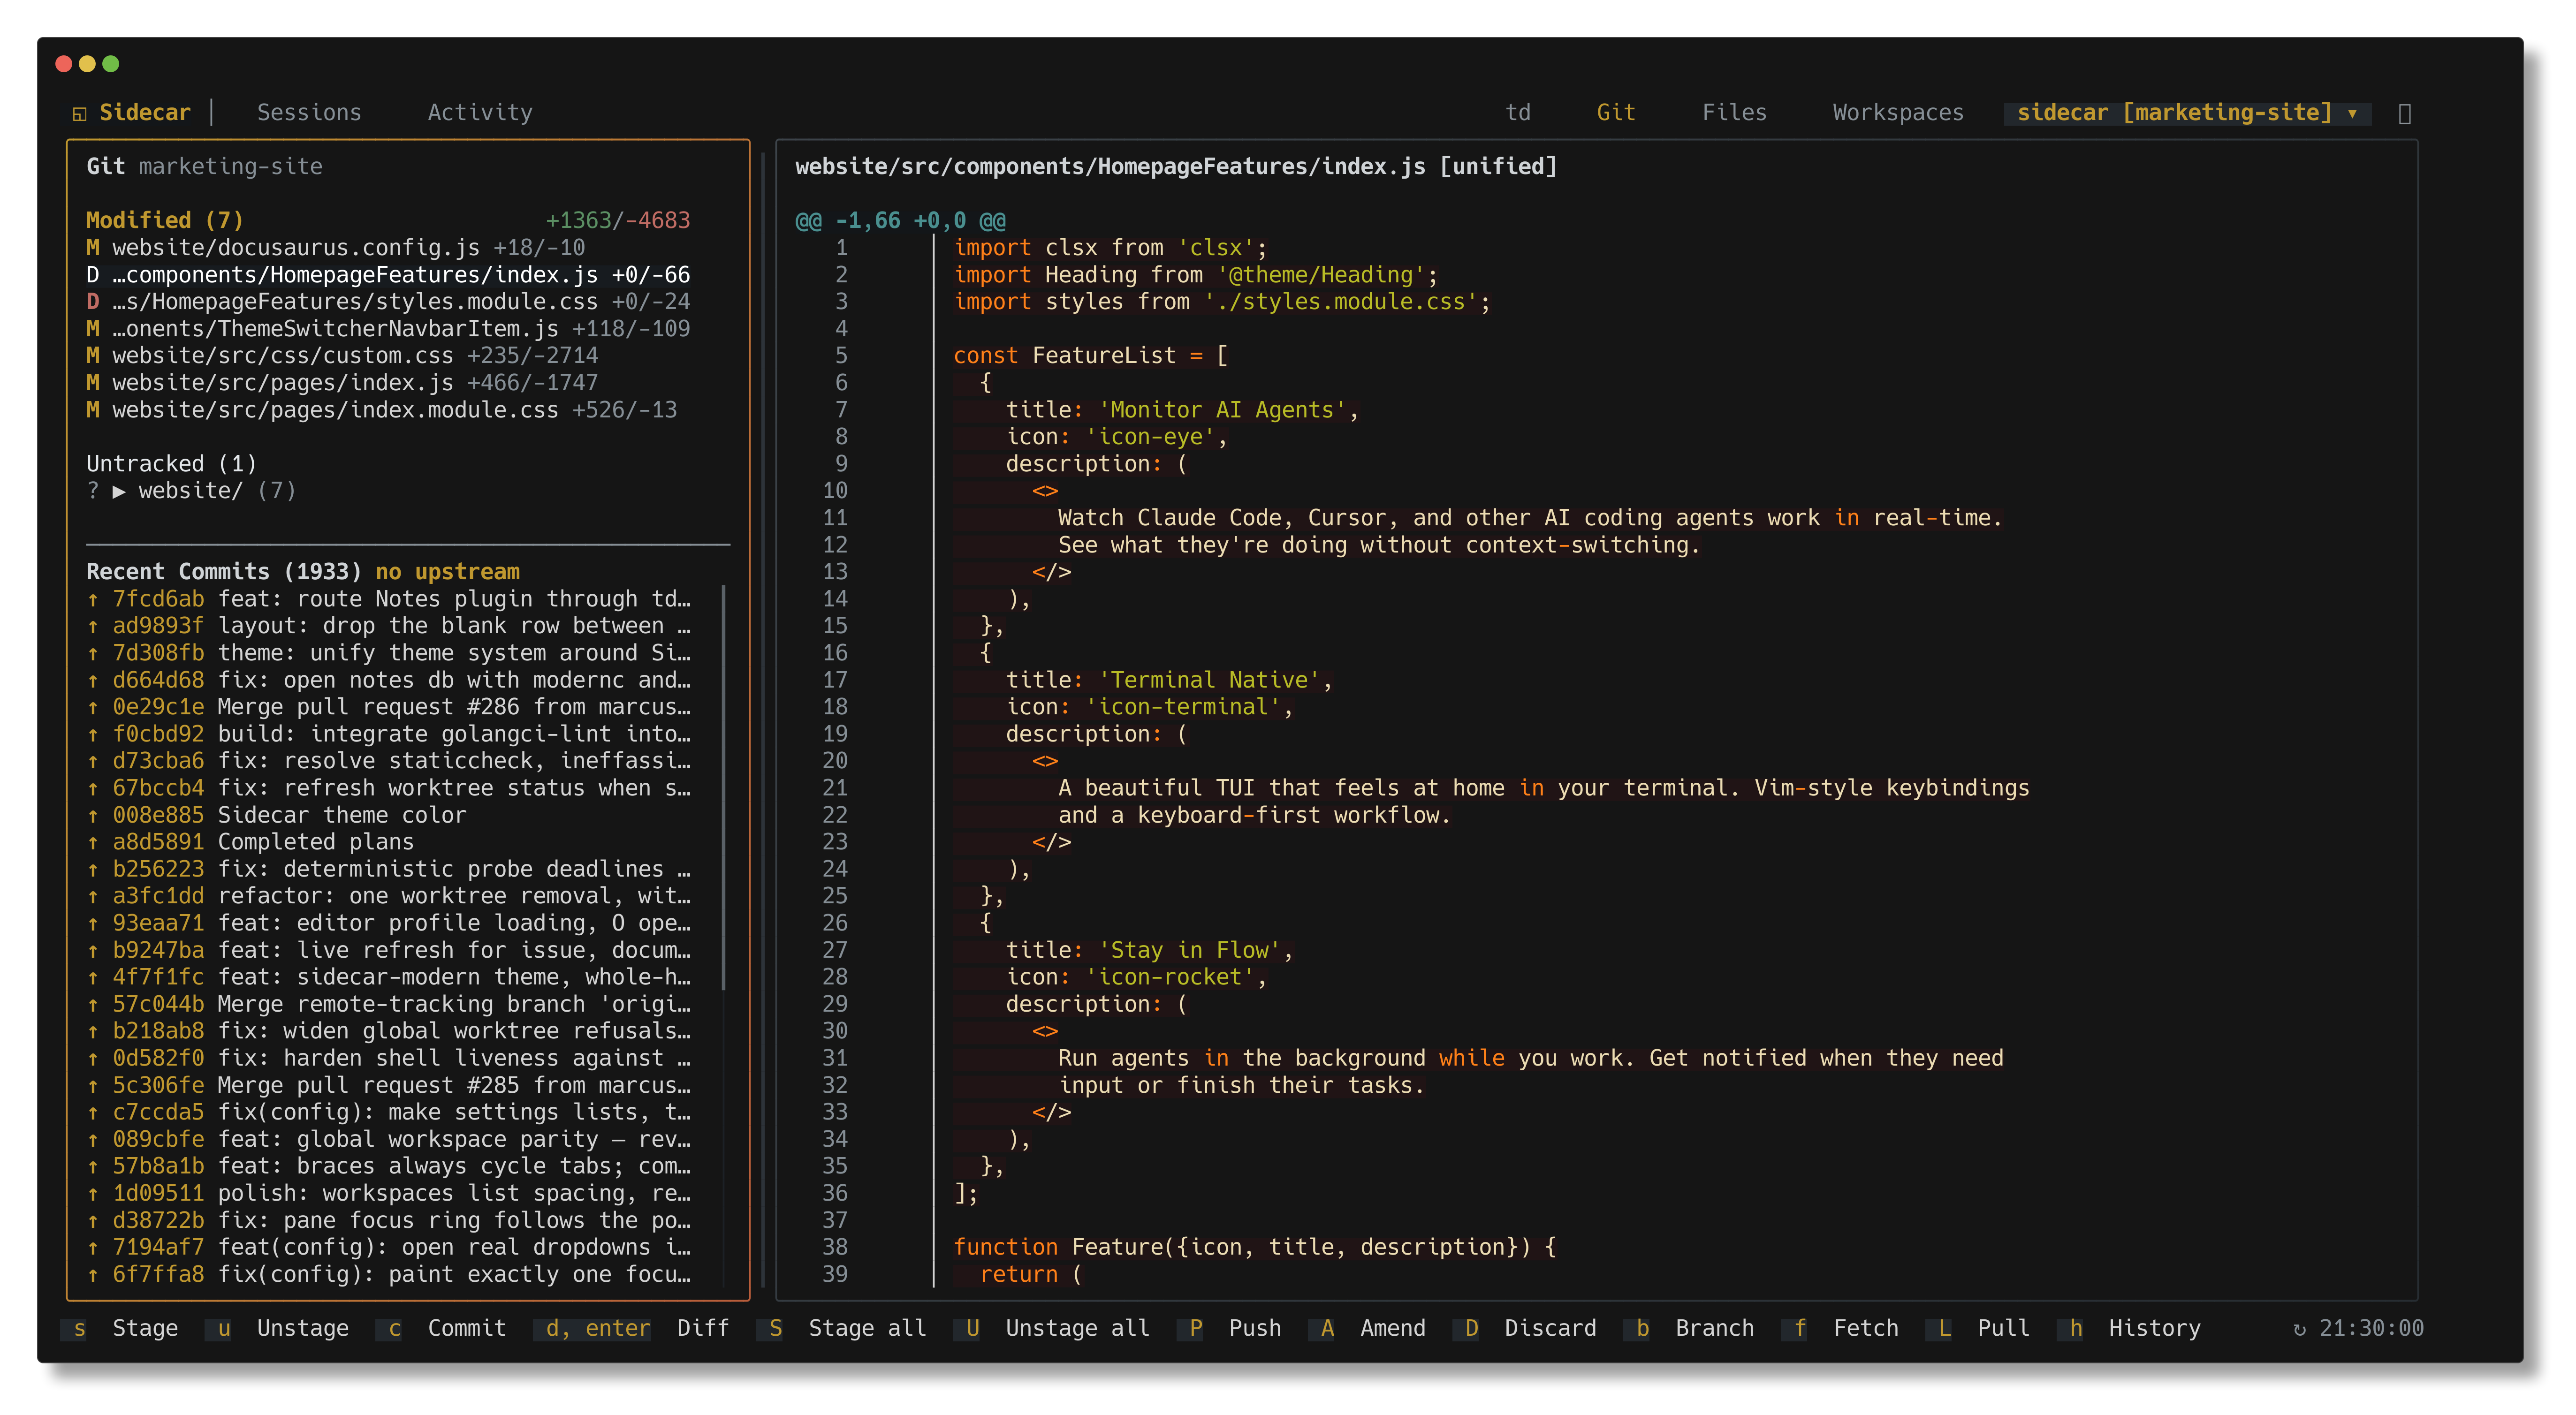Click the Modified (7) section header
2576x1415 pixels.
pyautogui.click(x=164, y=220)
